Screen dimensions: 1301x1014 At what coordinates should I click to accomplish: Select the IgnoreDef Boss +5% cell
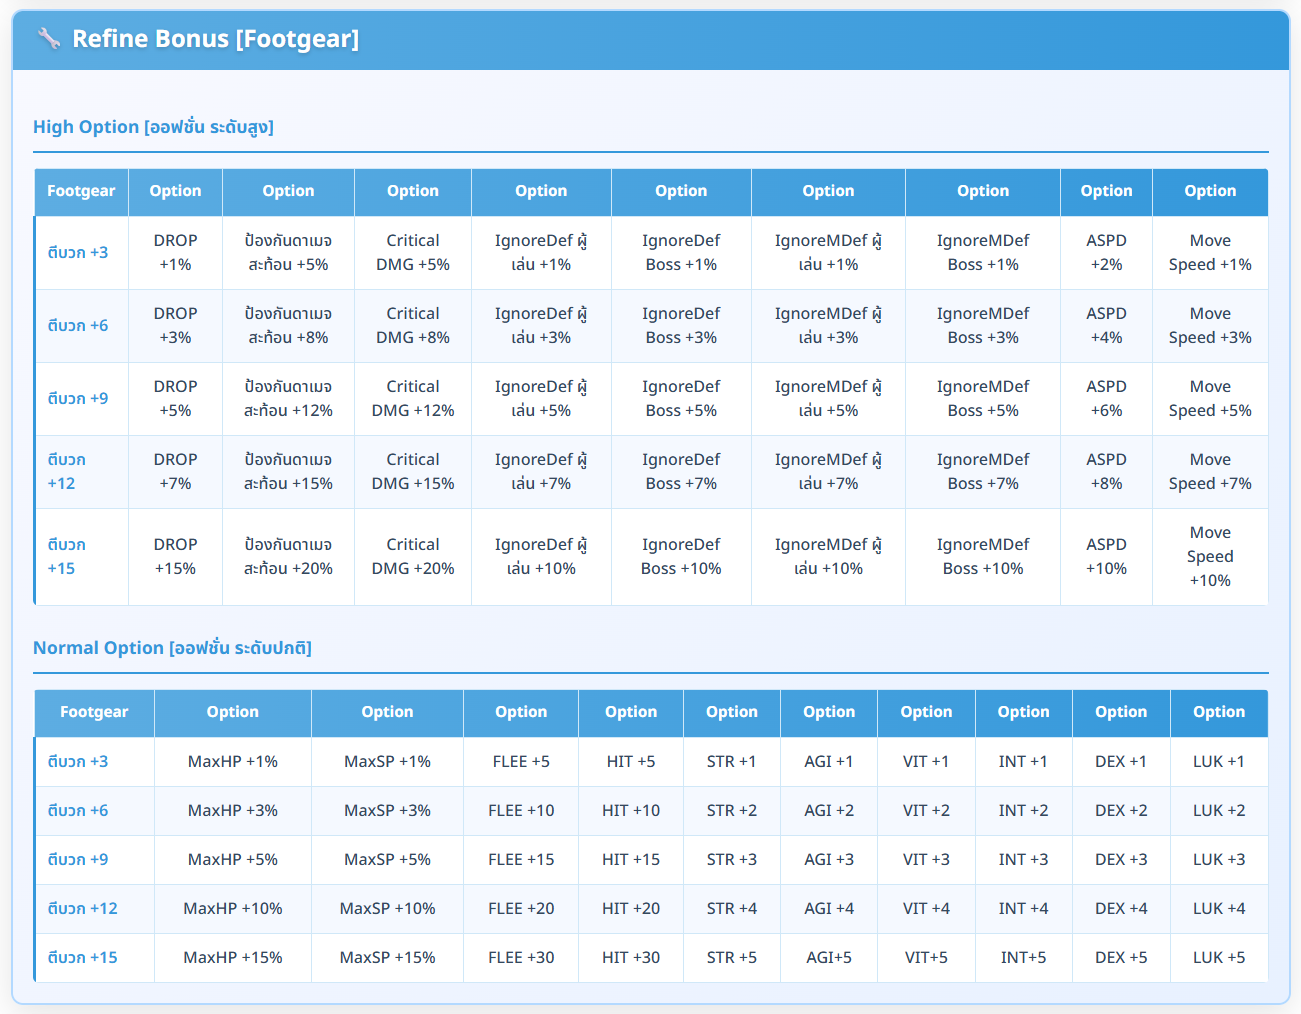(x=680, y=399)
